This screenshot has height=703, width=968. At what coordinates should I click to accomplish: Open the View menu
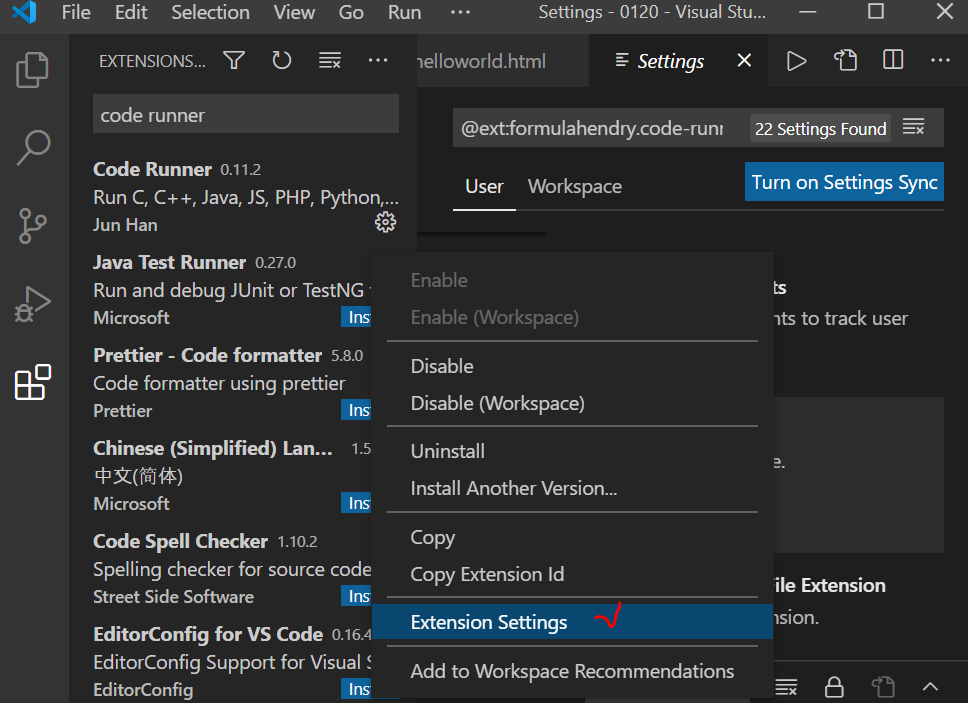294,12
